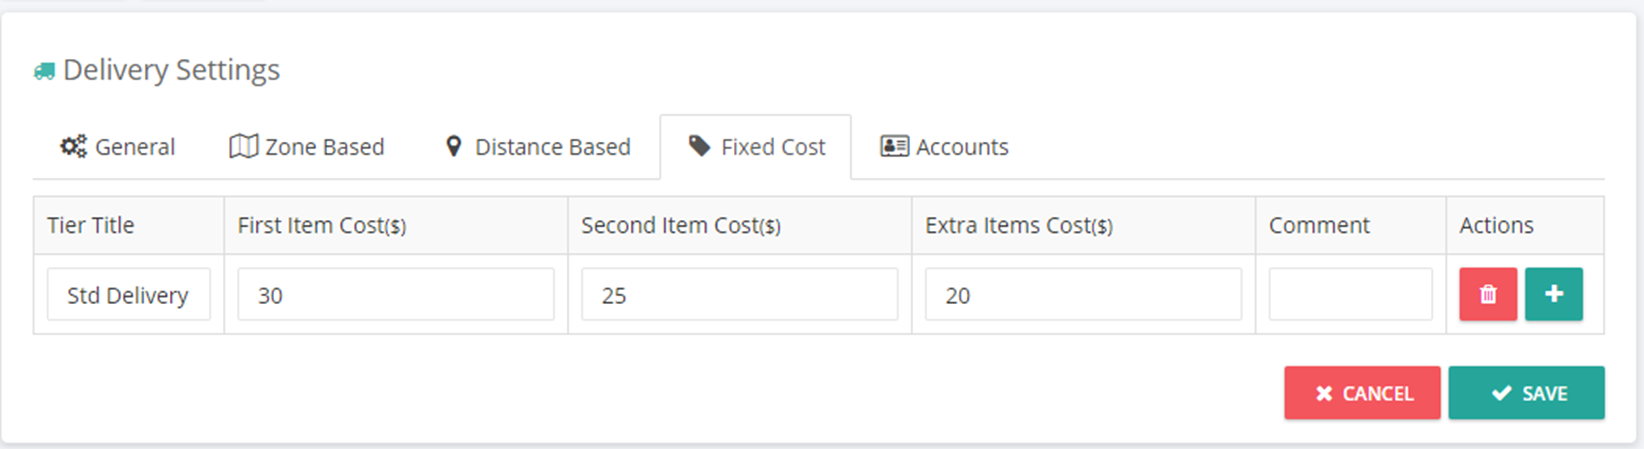Image resolution: width=1644 pixels, height=449 pixels.
Task: Delete the Std Delivery tier with trash icon
Action: pyautogui.click(x=1488, y=294)
